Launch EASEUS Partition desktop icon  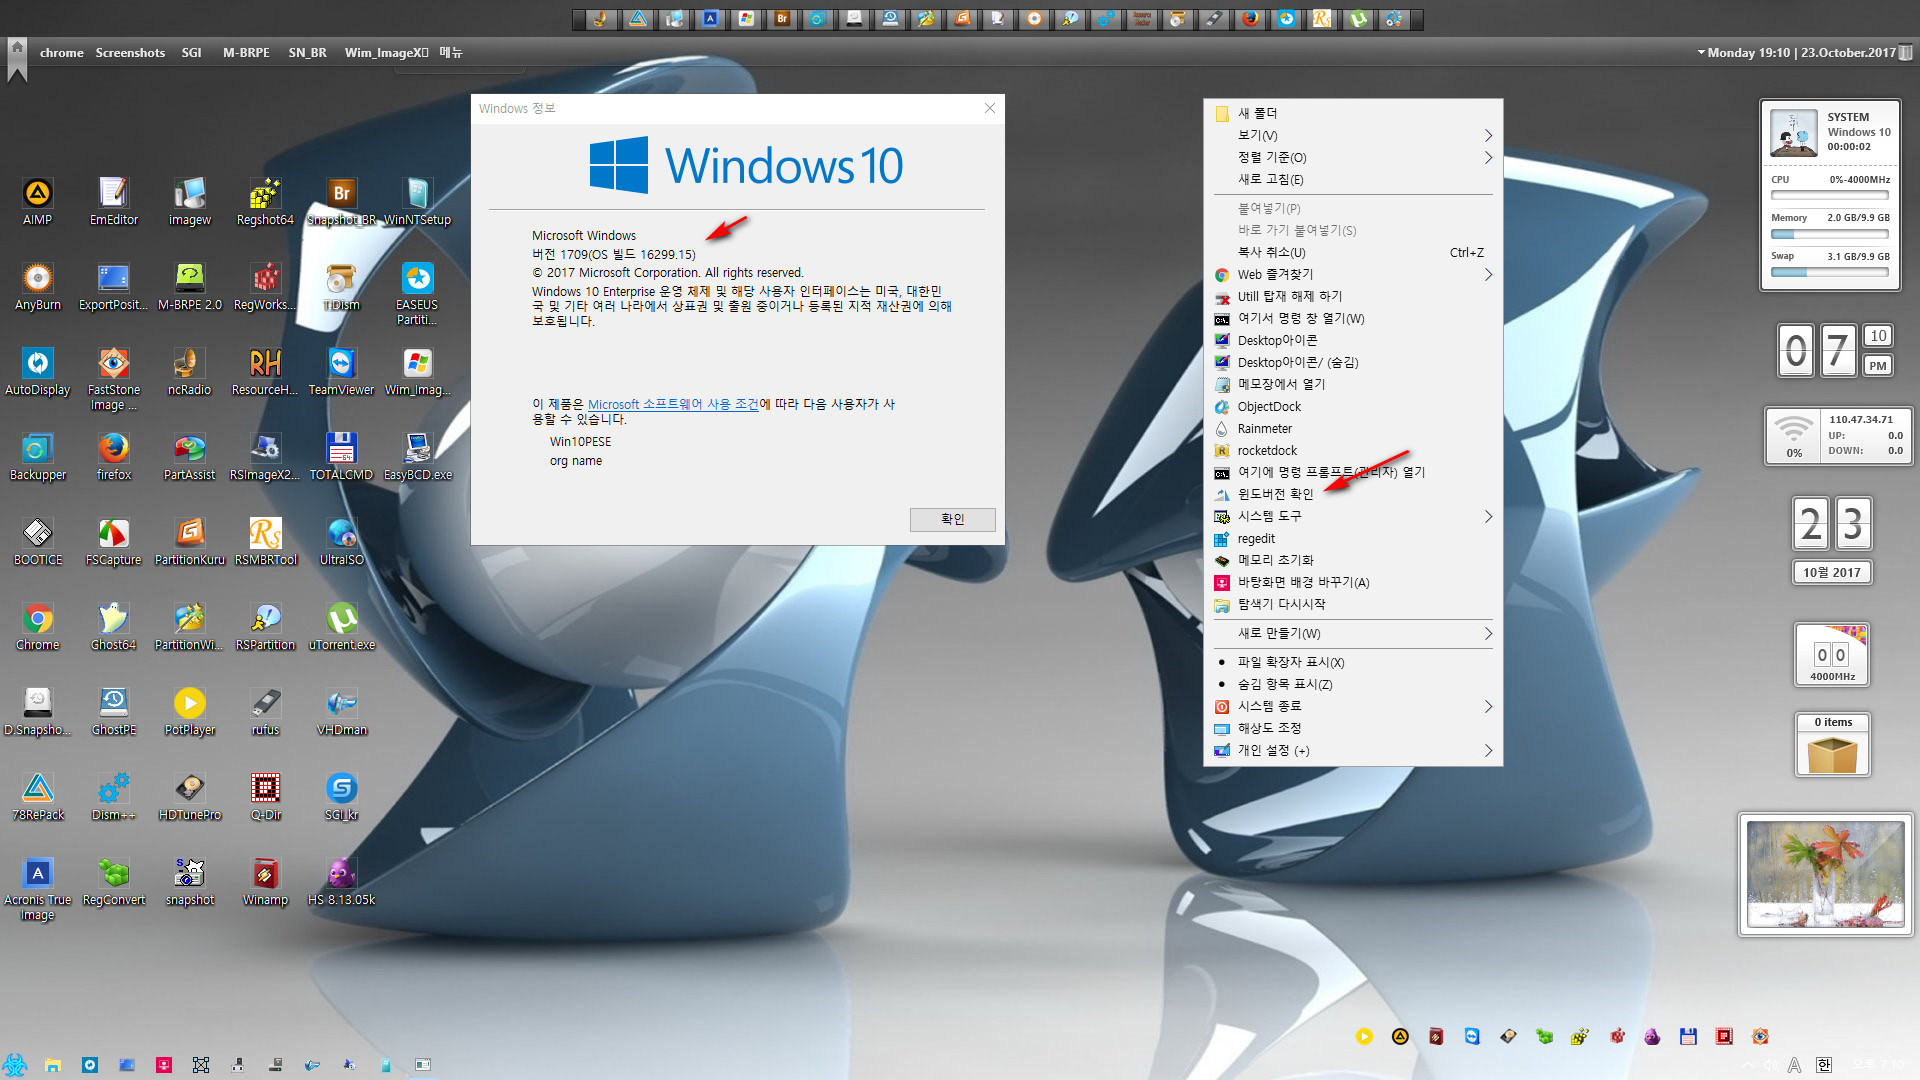tap(417, 293)
